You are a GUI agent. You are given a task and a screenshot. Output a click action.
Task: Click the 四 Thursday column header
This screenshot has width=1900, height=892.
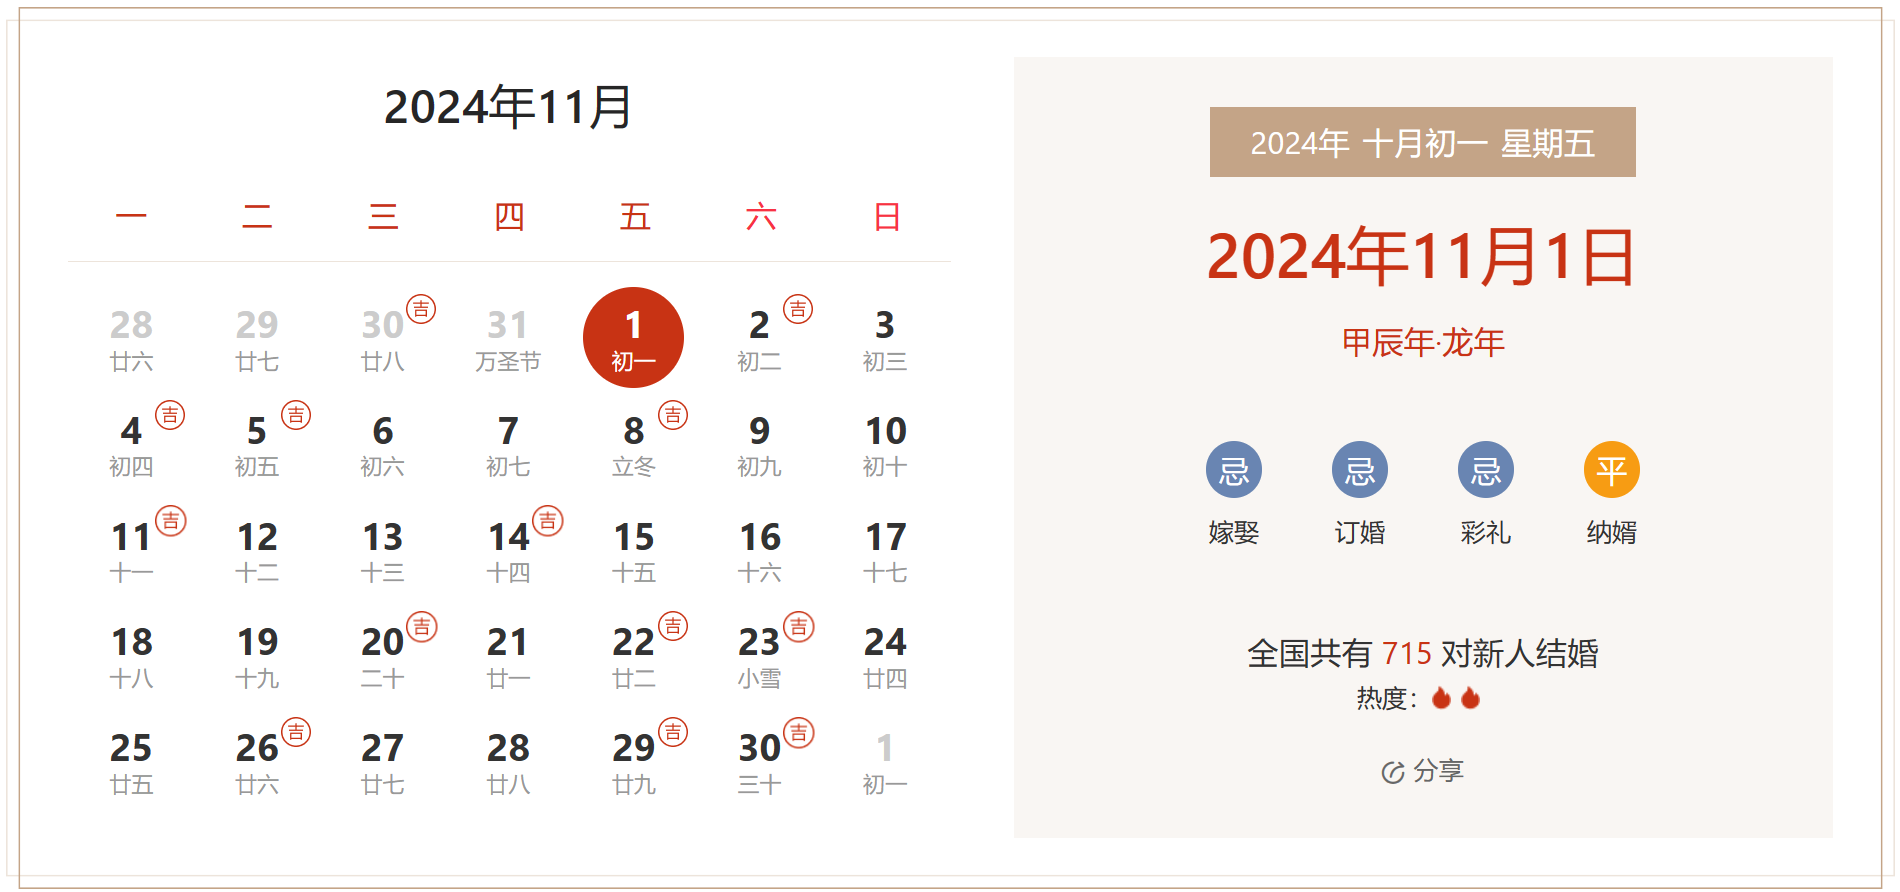pos(509,216)
